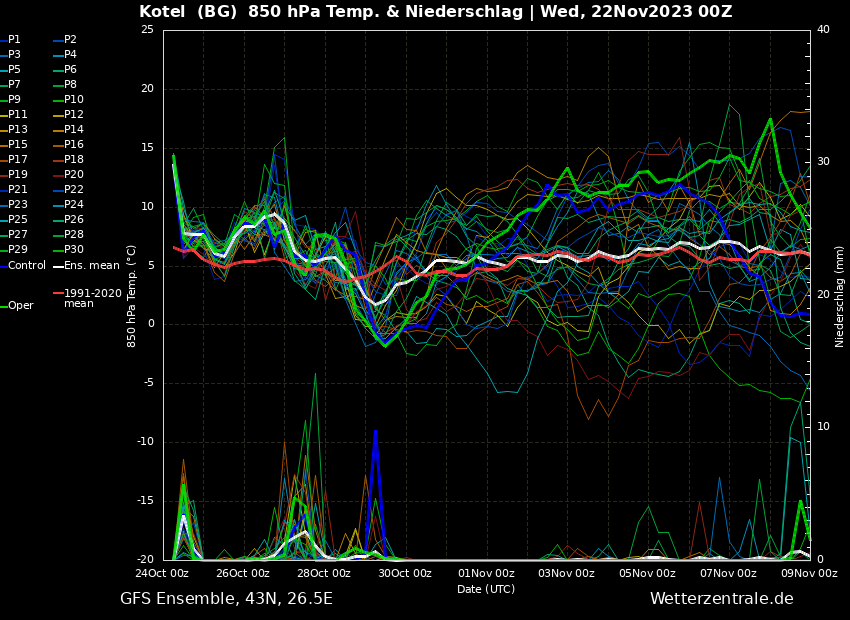Viewport: 850px width, 620px height.
Task: Click the GFS Ensemble, 43N, 26.5E caption
Action: [226, 599]
